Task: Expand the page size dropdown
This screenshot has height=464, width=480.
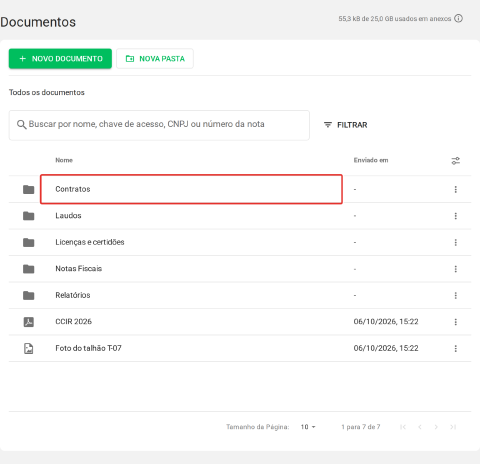Action: click(x=308, y=427)
